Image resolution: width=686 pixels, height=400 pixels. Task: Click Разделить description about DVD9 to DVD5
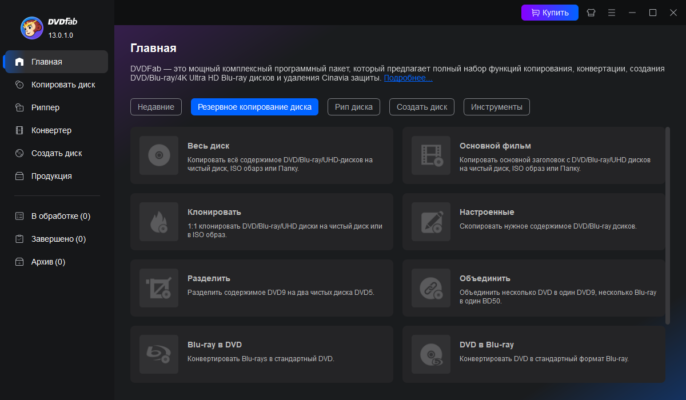pos(280,292)
